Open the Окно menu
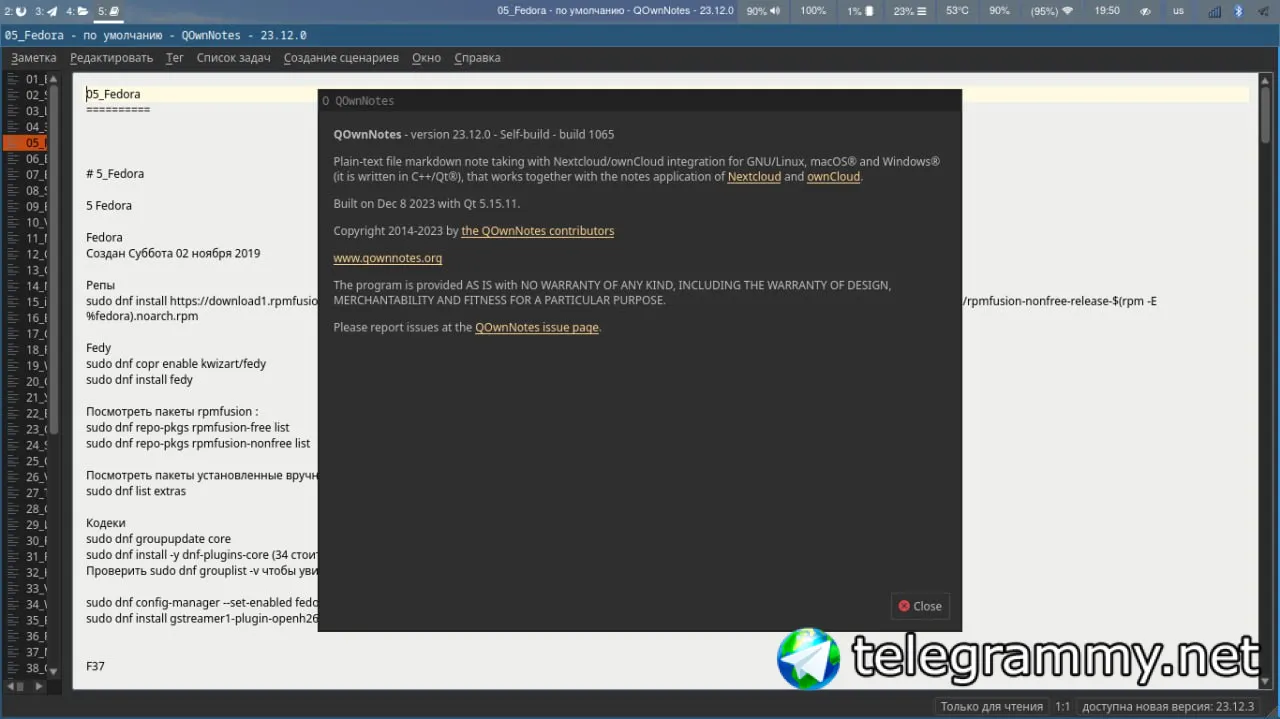 (x=426, y=58)
